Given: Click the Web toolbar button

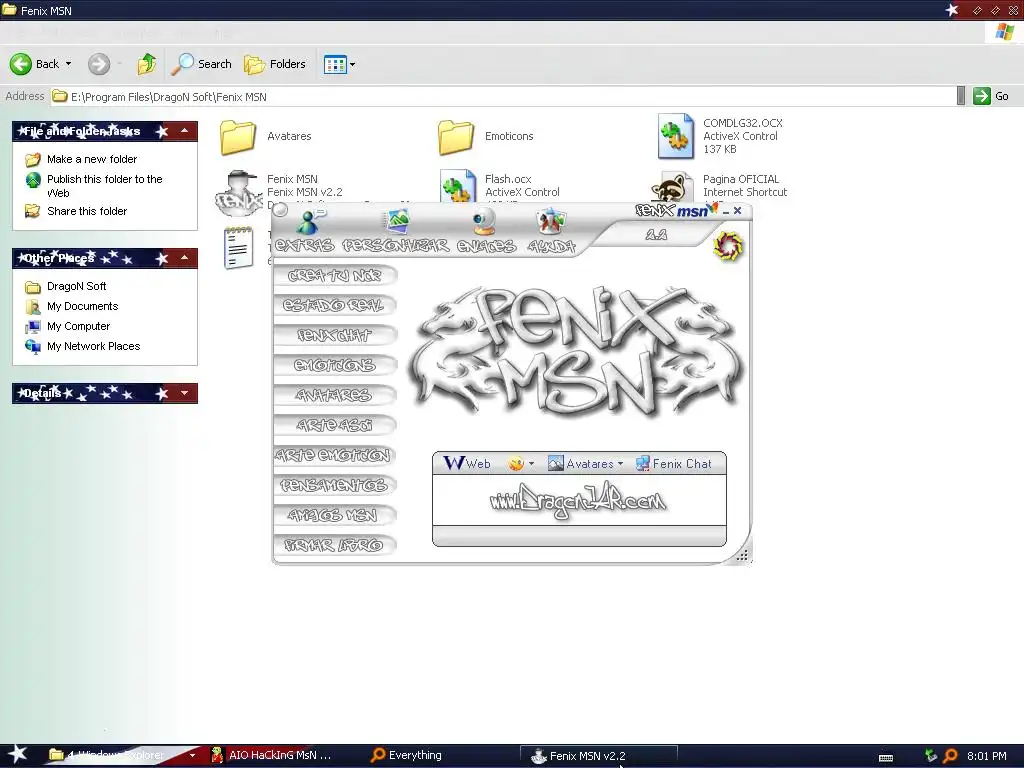Looking at the screenshot, I should pyautogui.click(x=467, y=463).
